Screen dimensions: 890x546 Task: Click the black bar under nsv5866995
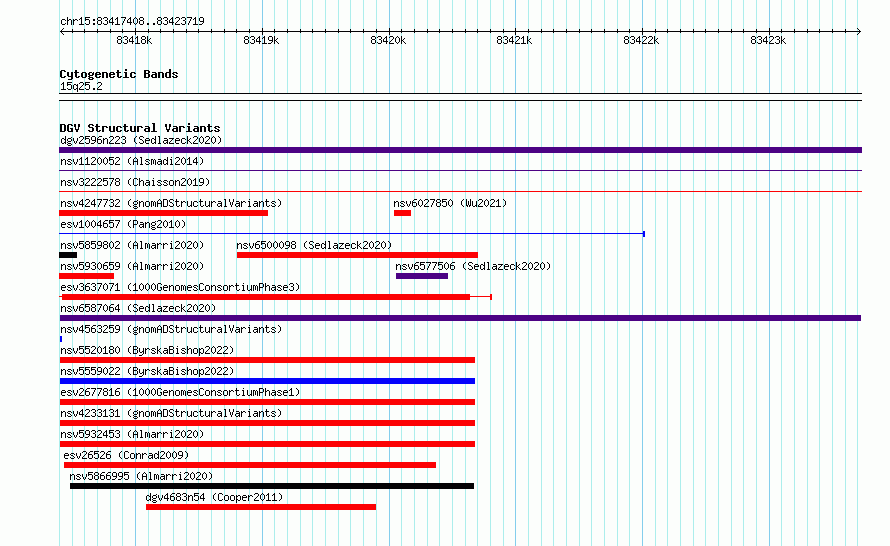click(x=272, y=486)
